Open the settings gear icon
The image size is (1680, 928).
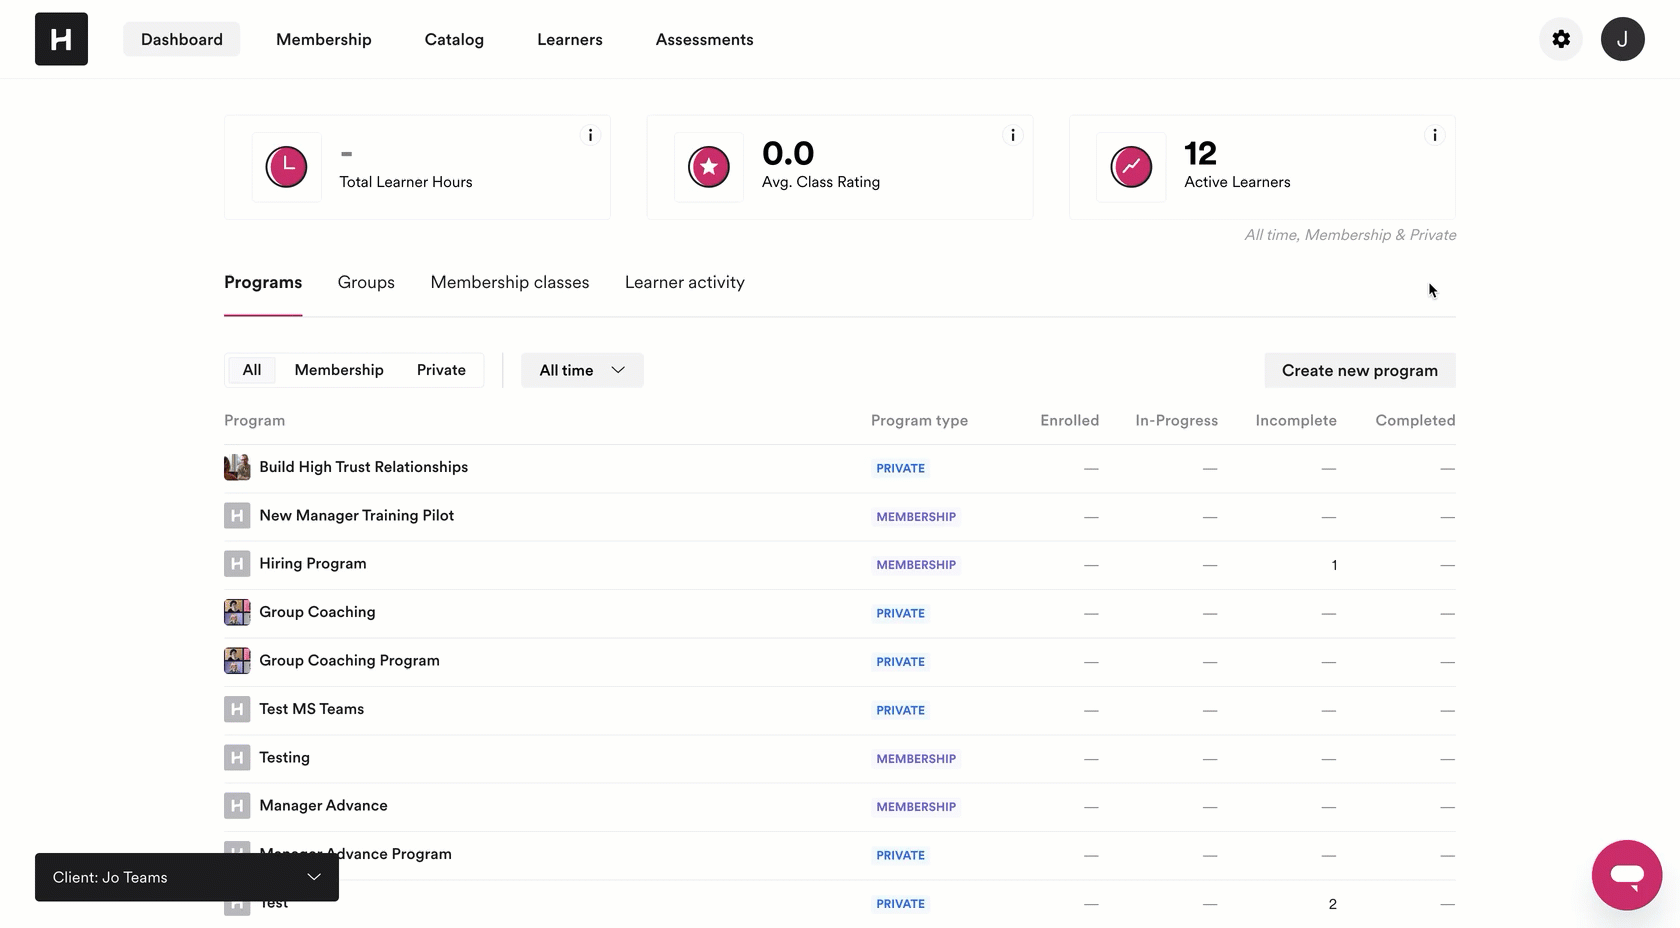[x=1560, y=39]
